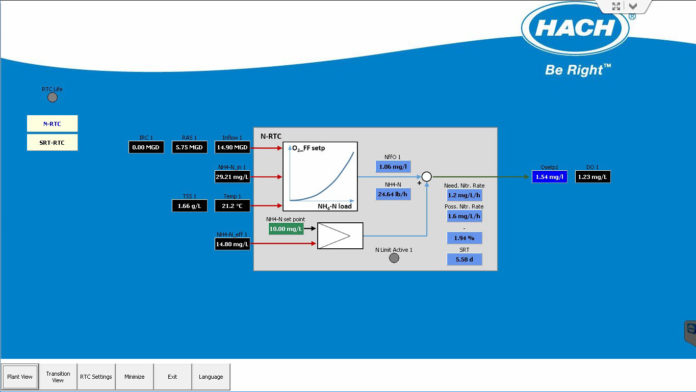Click the HACH logo

tap(575, 28)
